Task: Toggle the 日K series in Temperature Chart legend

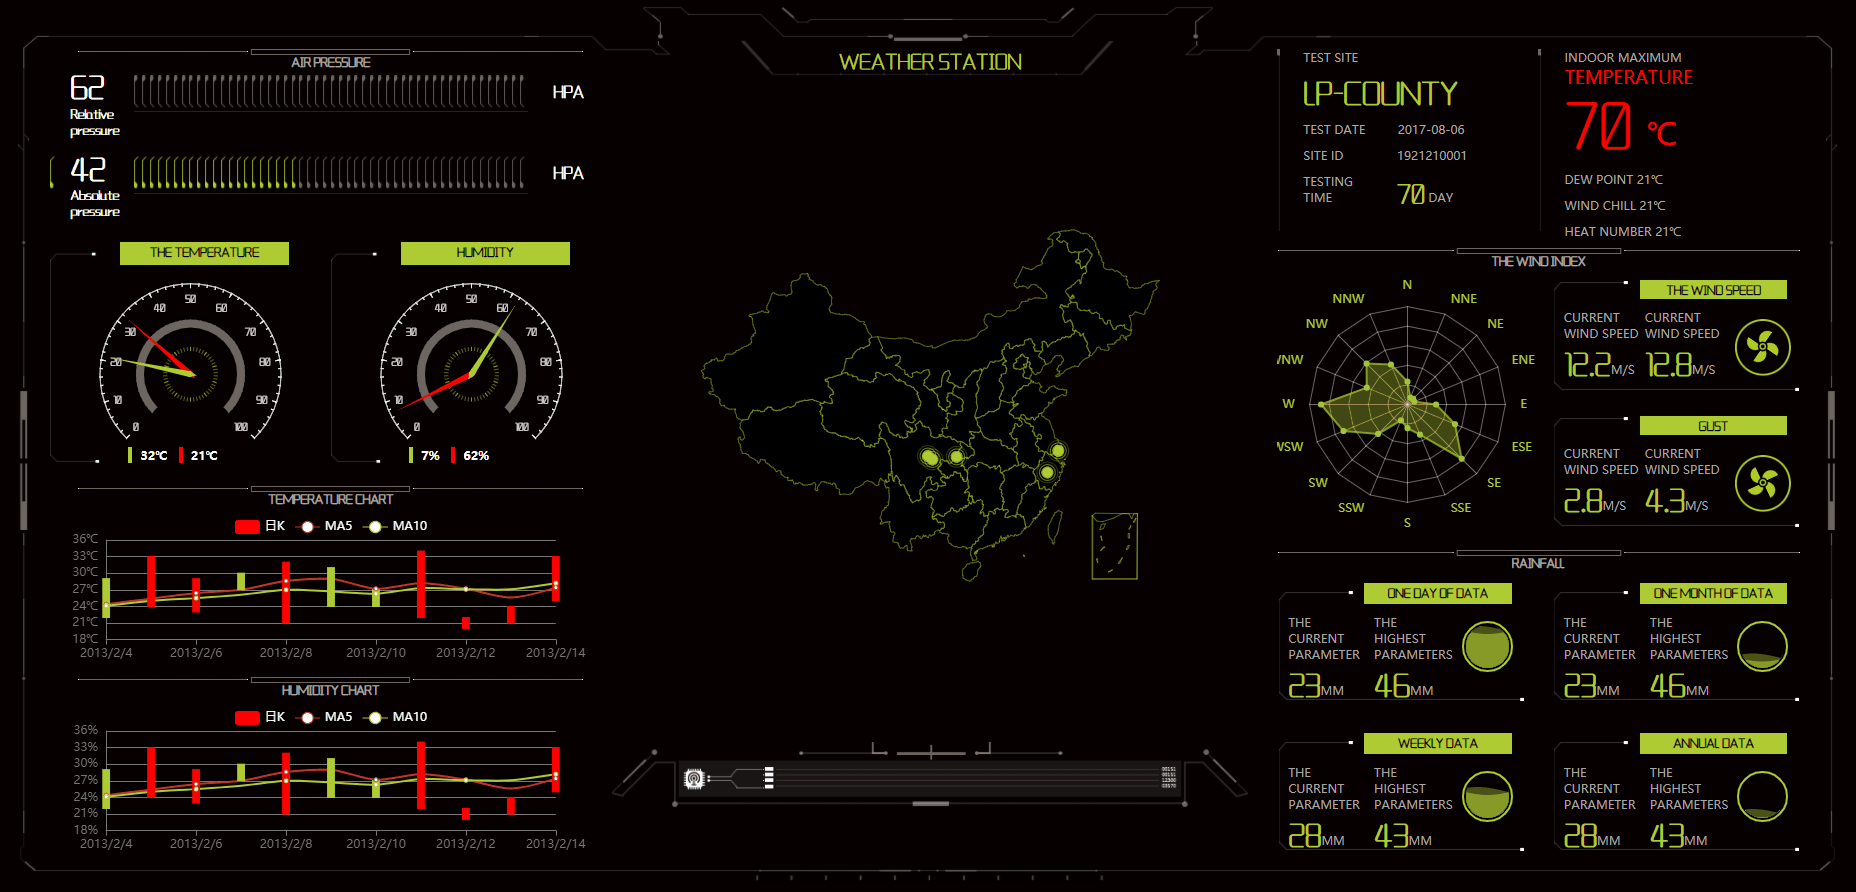Action: 260,526
